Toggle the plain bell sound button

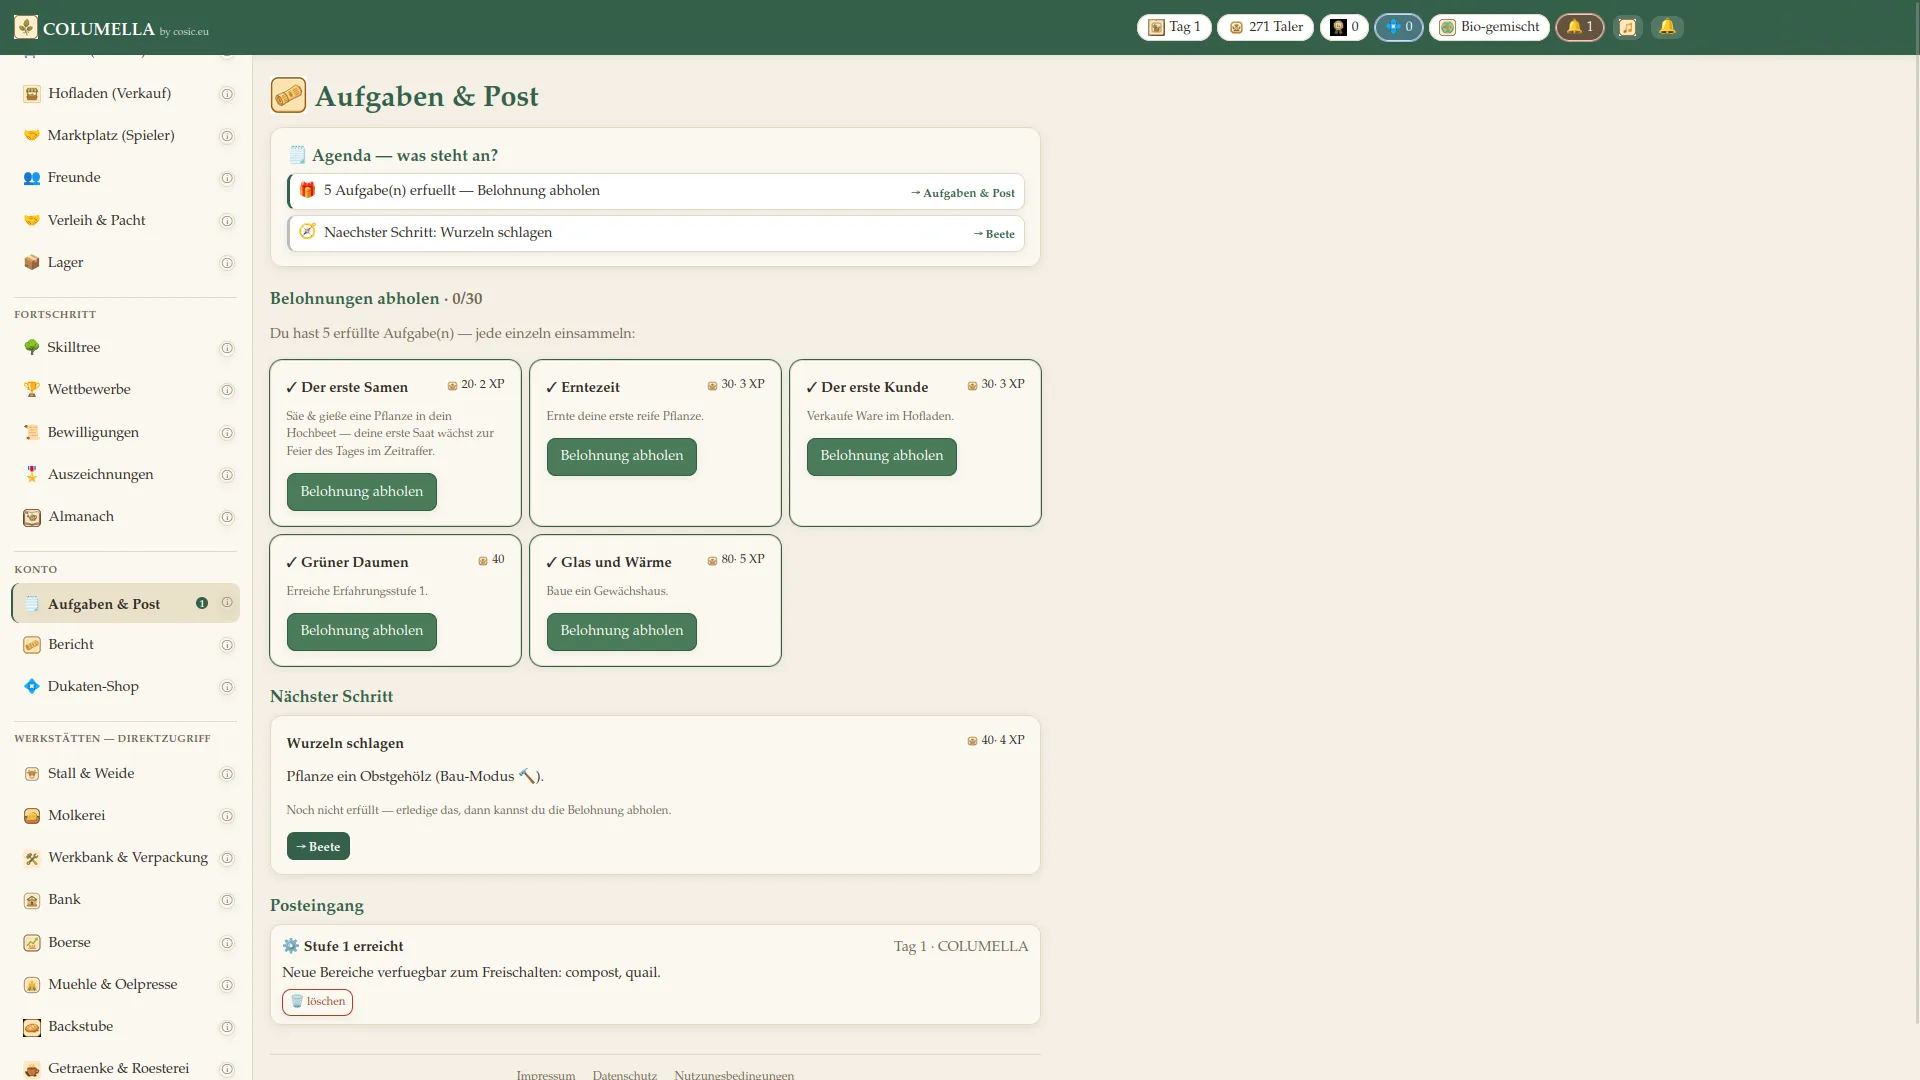[1667, 27]
